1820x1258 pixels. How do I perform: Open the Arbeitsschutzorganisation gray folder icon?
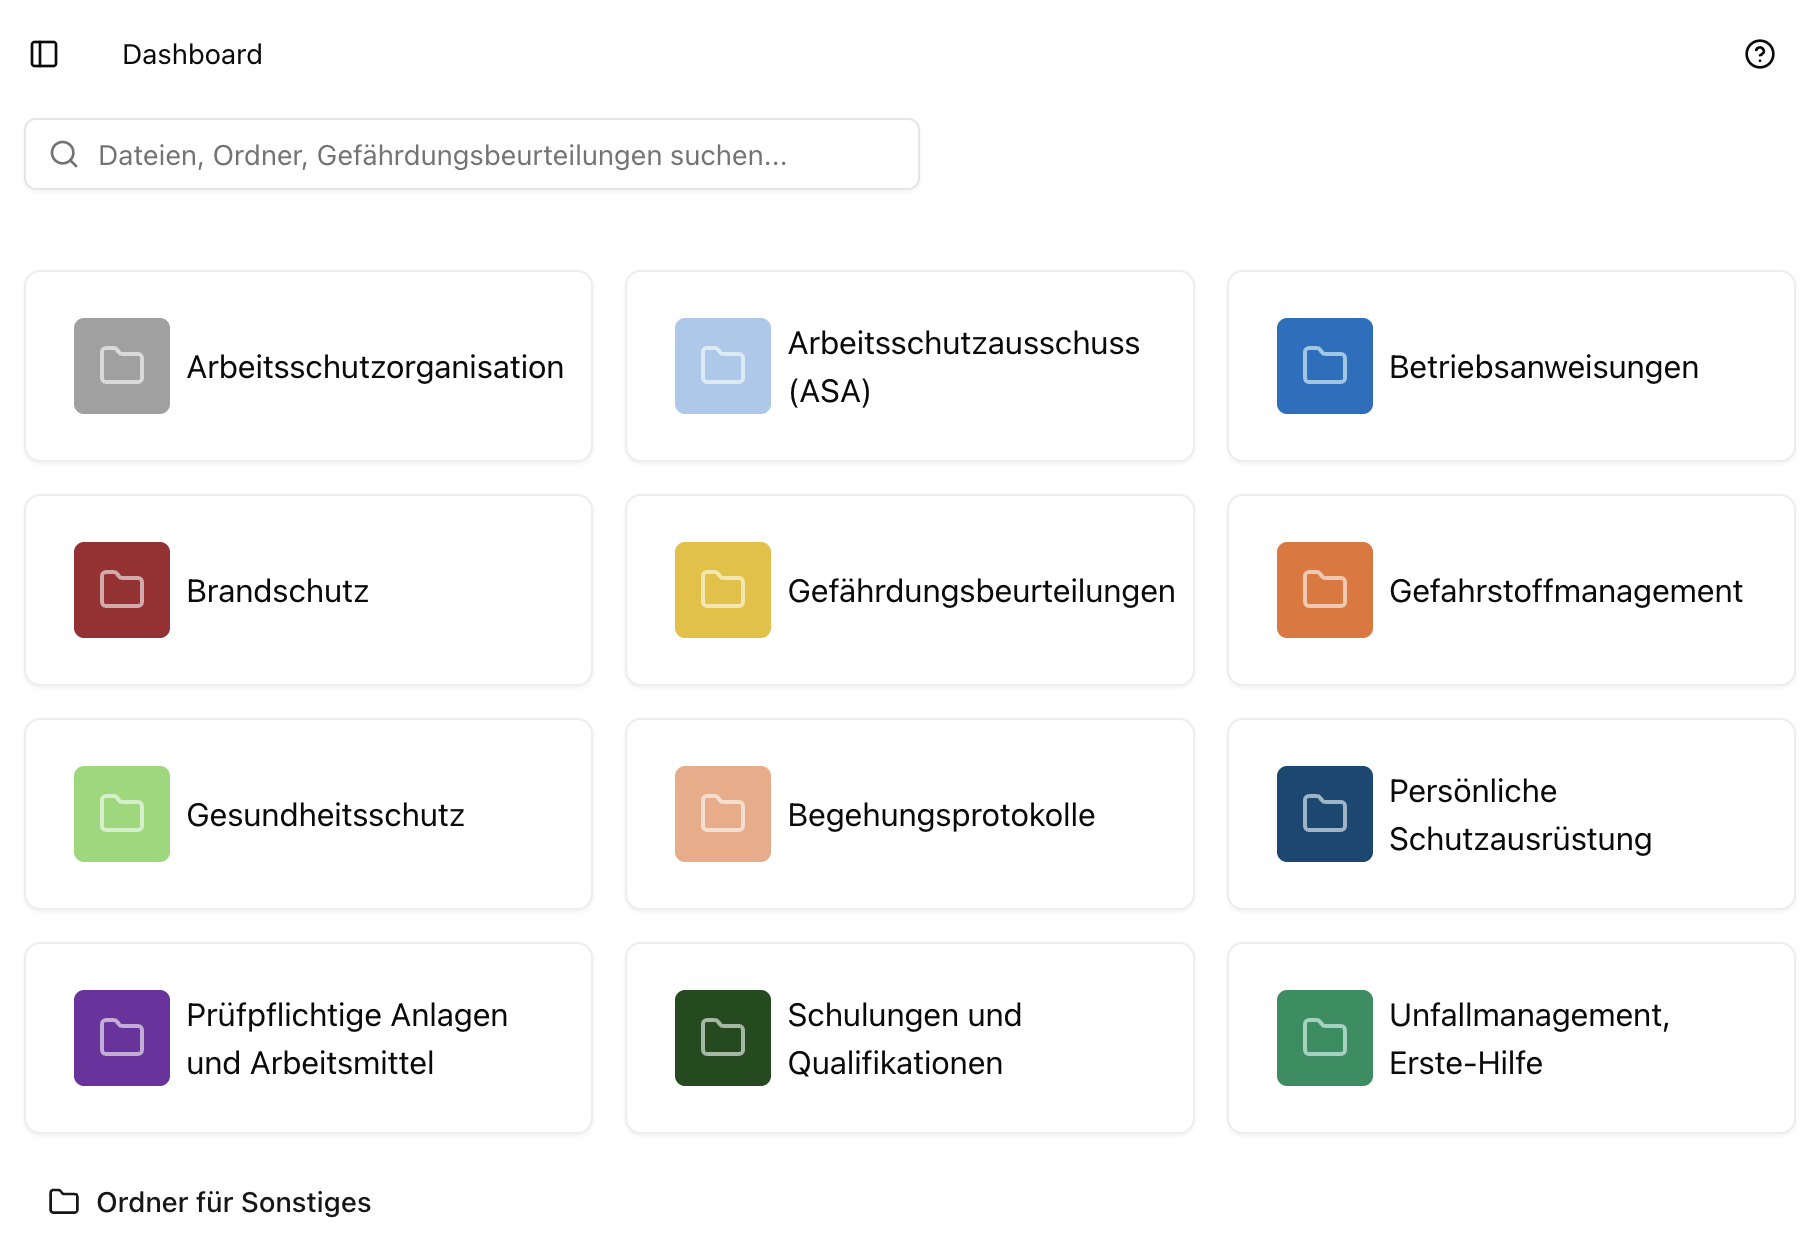coord(121,366)
